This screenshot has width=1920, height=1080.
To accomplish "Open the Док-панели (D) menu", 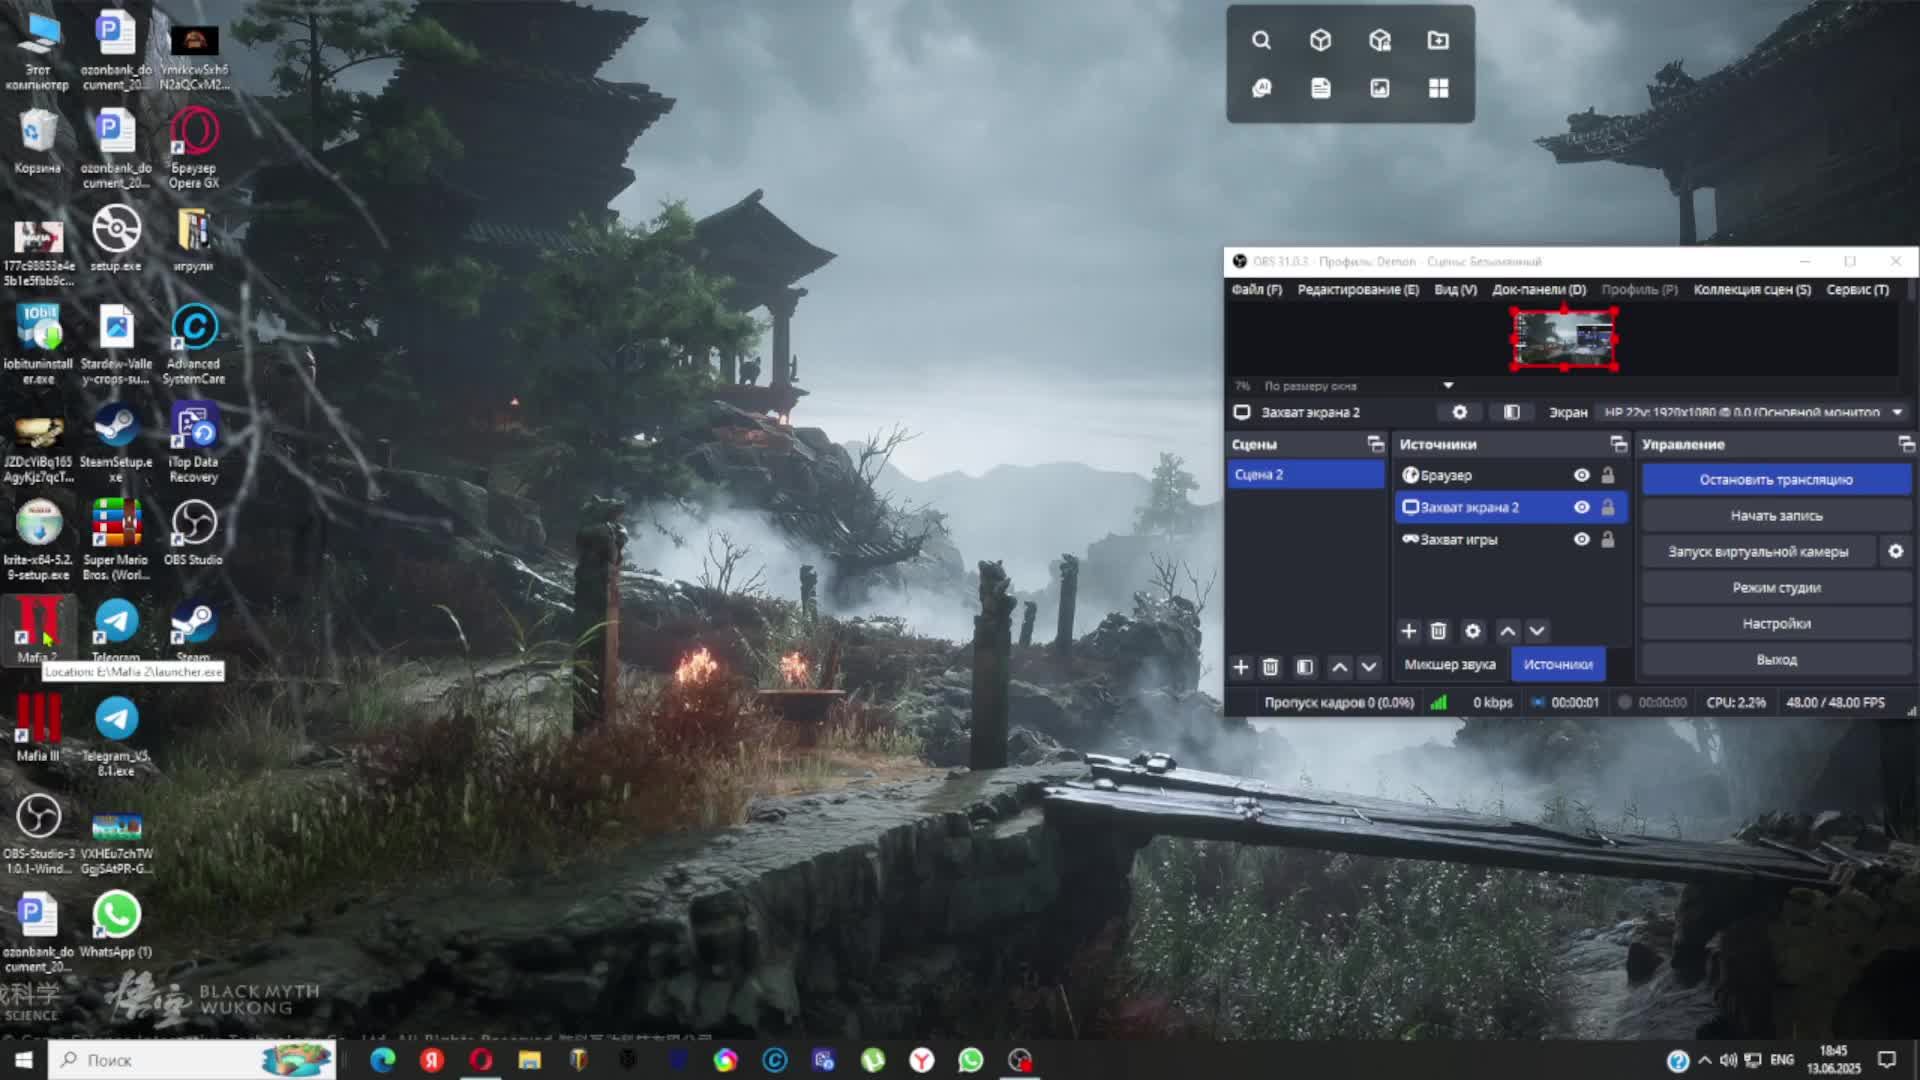I will 1539,289.
